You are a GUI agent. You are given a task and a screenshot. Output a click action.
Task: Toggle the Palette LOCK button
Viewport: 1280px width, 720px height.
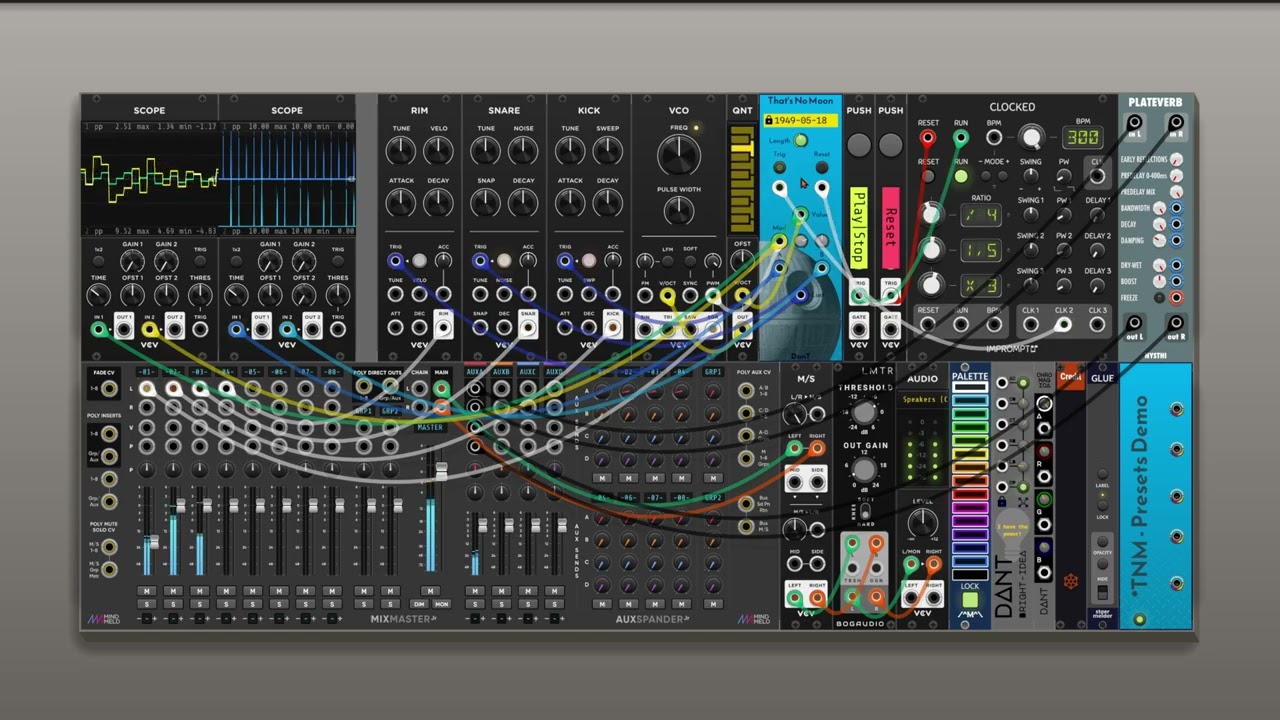click(x=970, y=600)
